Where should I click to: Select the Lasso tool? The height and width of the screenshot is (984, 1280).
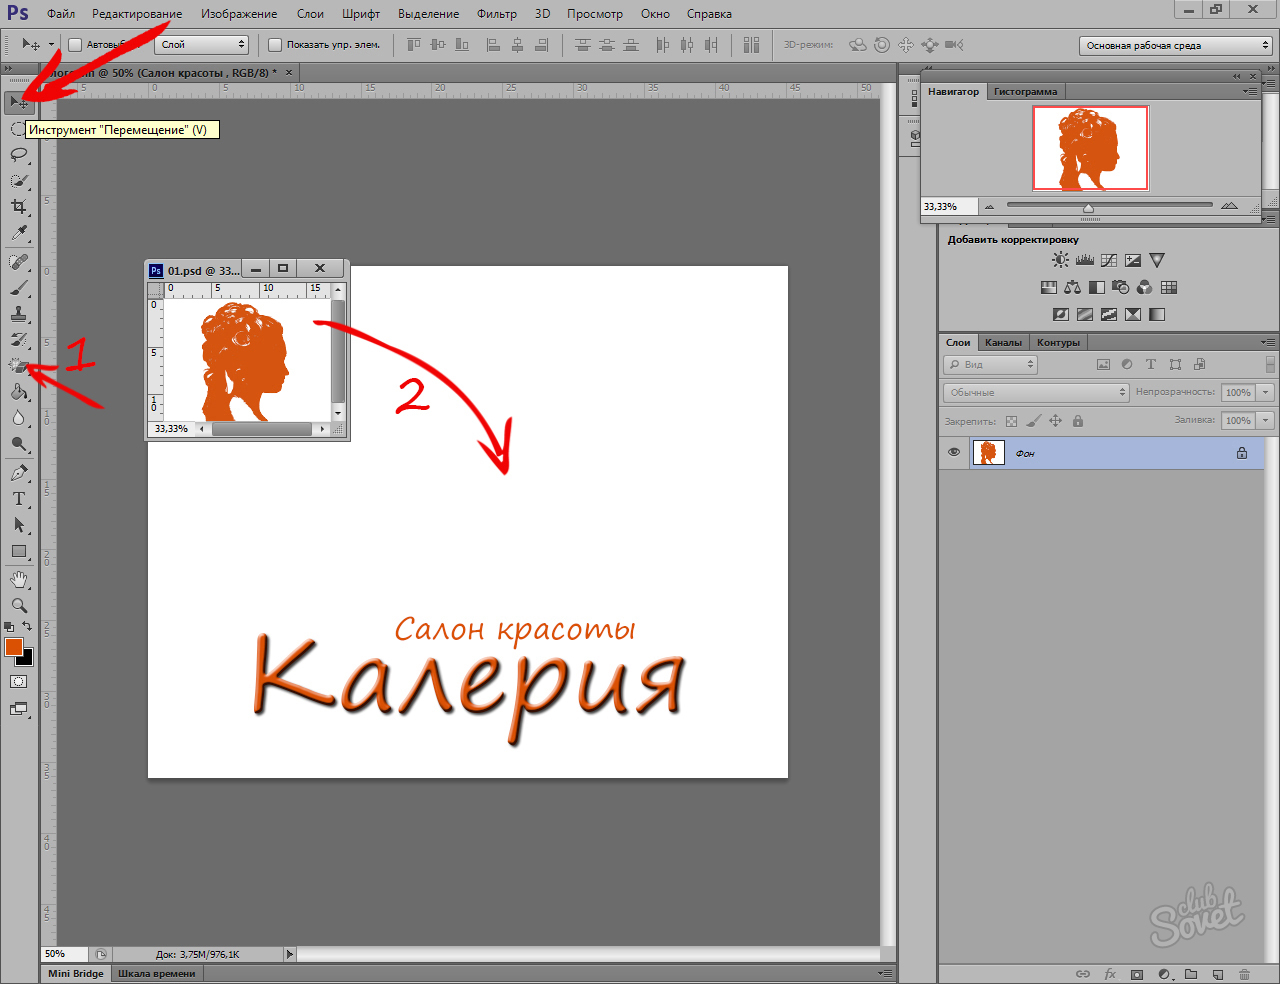18,154
